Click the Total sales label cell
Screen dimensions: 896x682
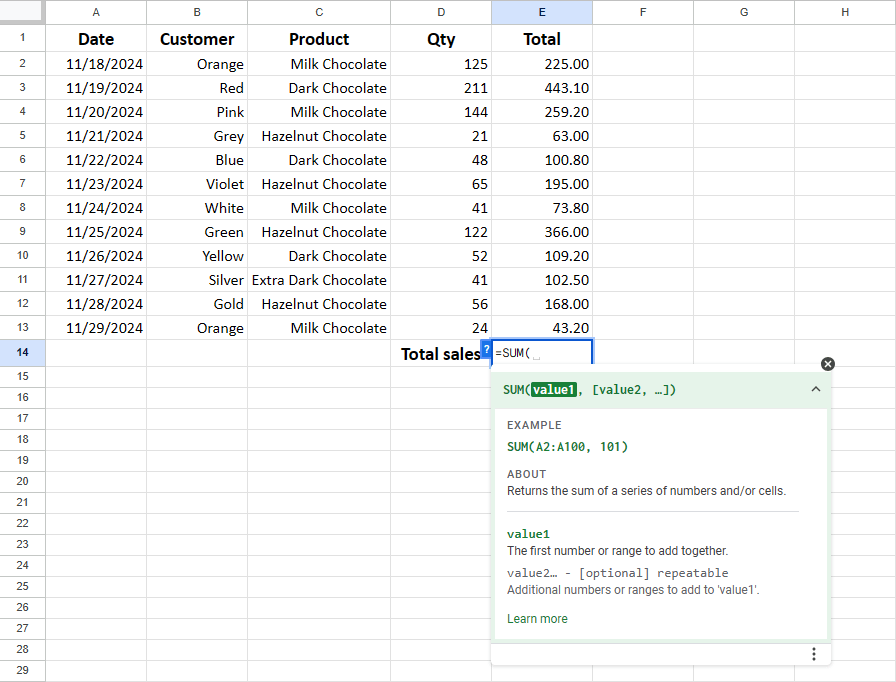[x=440, y=352]
